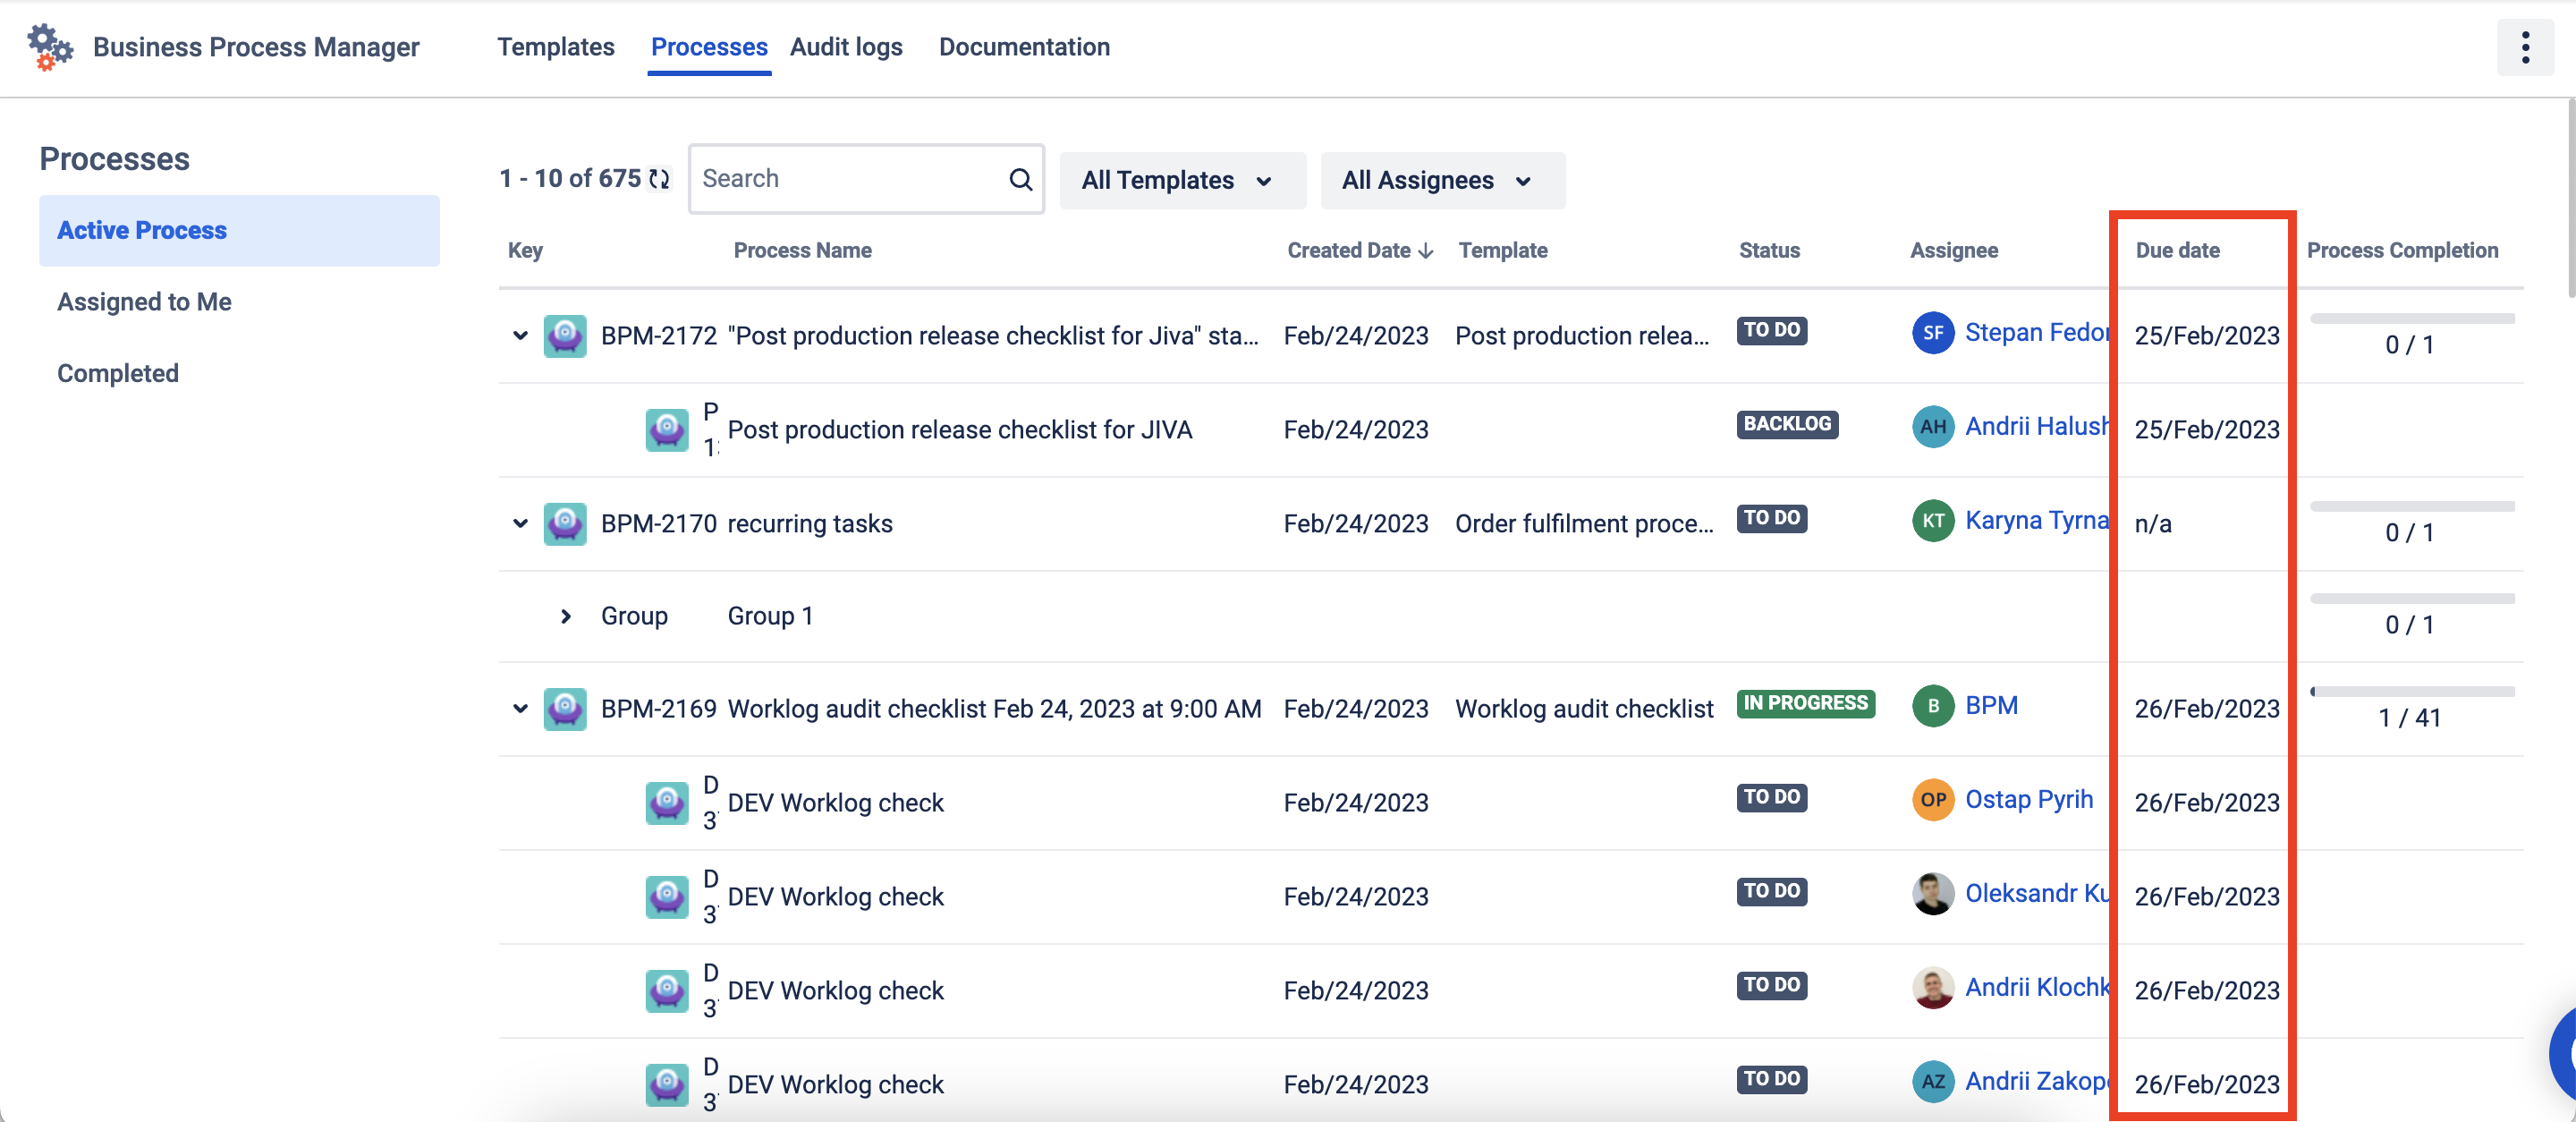Click the sort arrow on Created Date
Viewport: 2576px width, 1122px height.
point(1426,251)
